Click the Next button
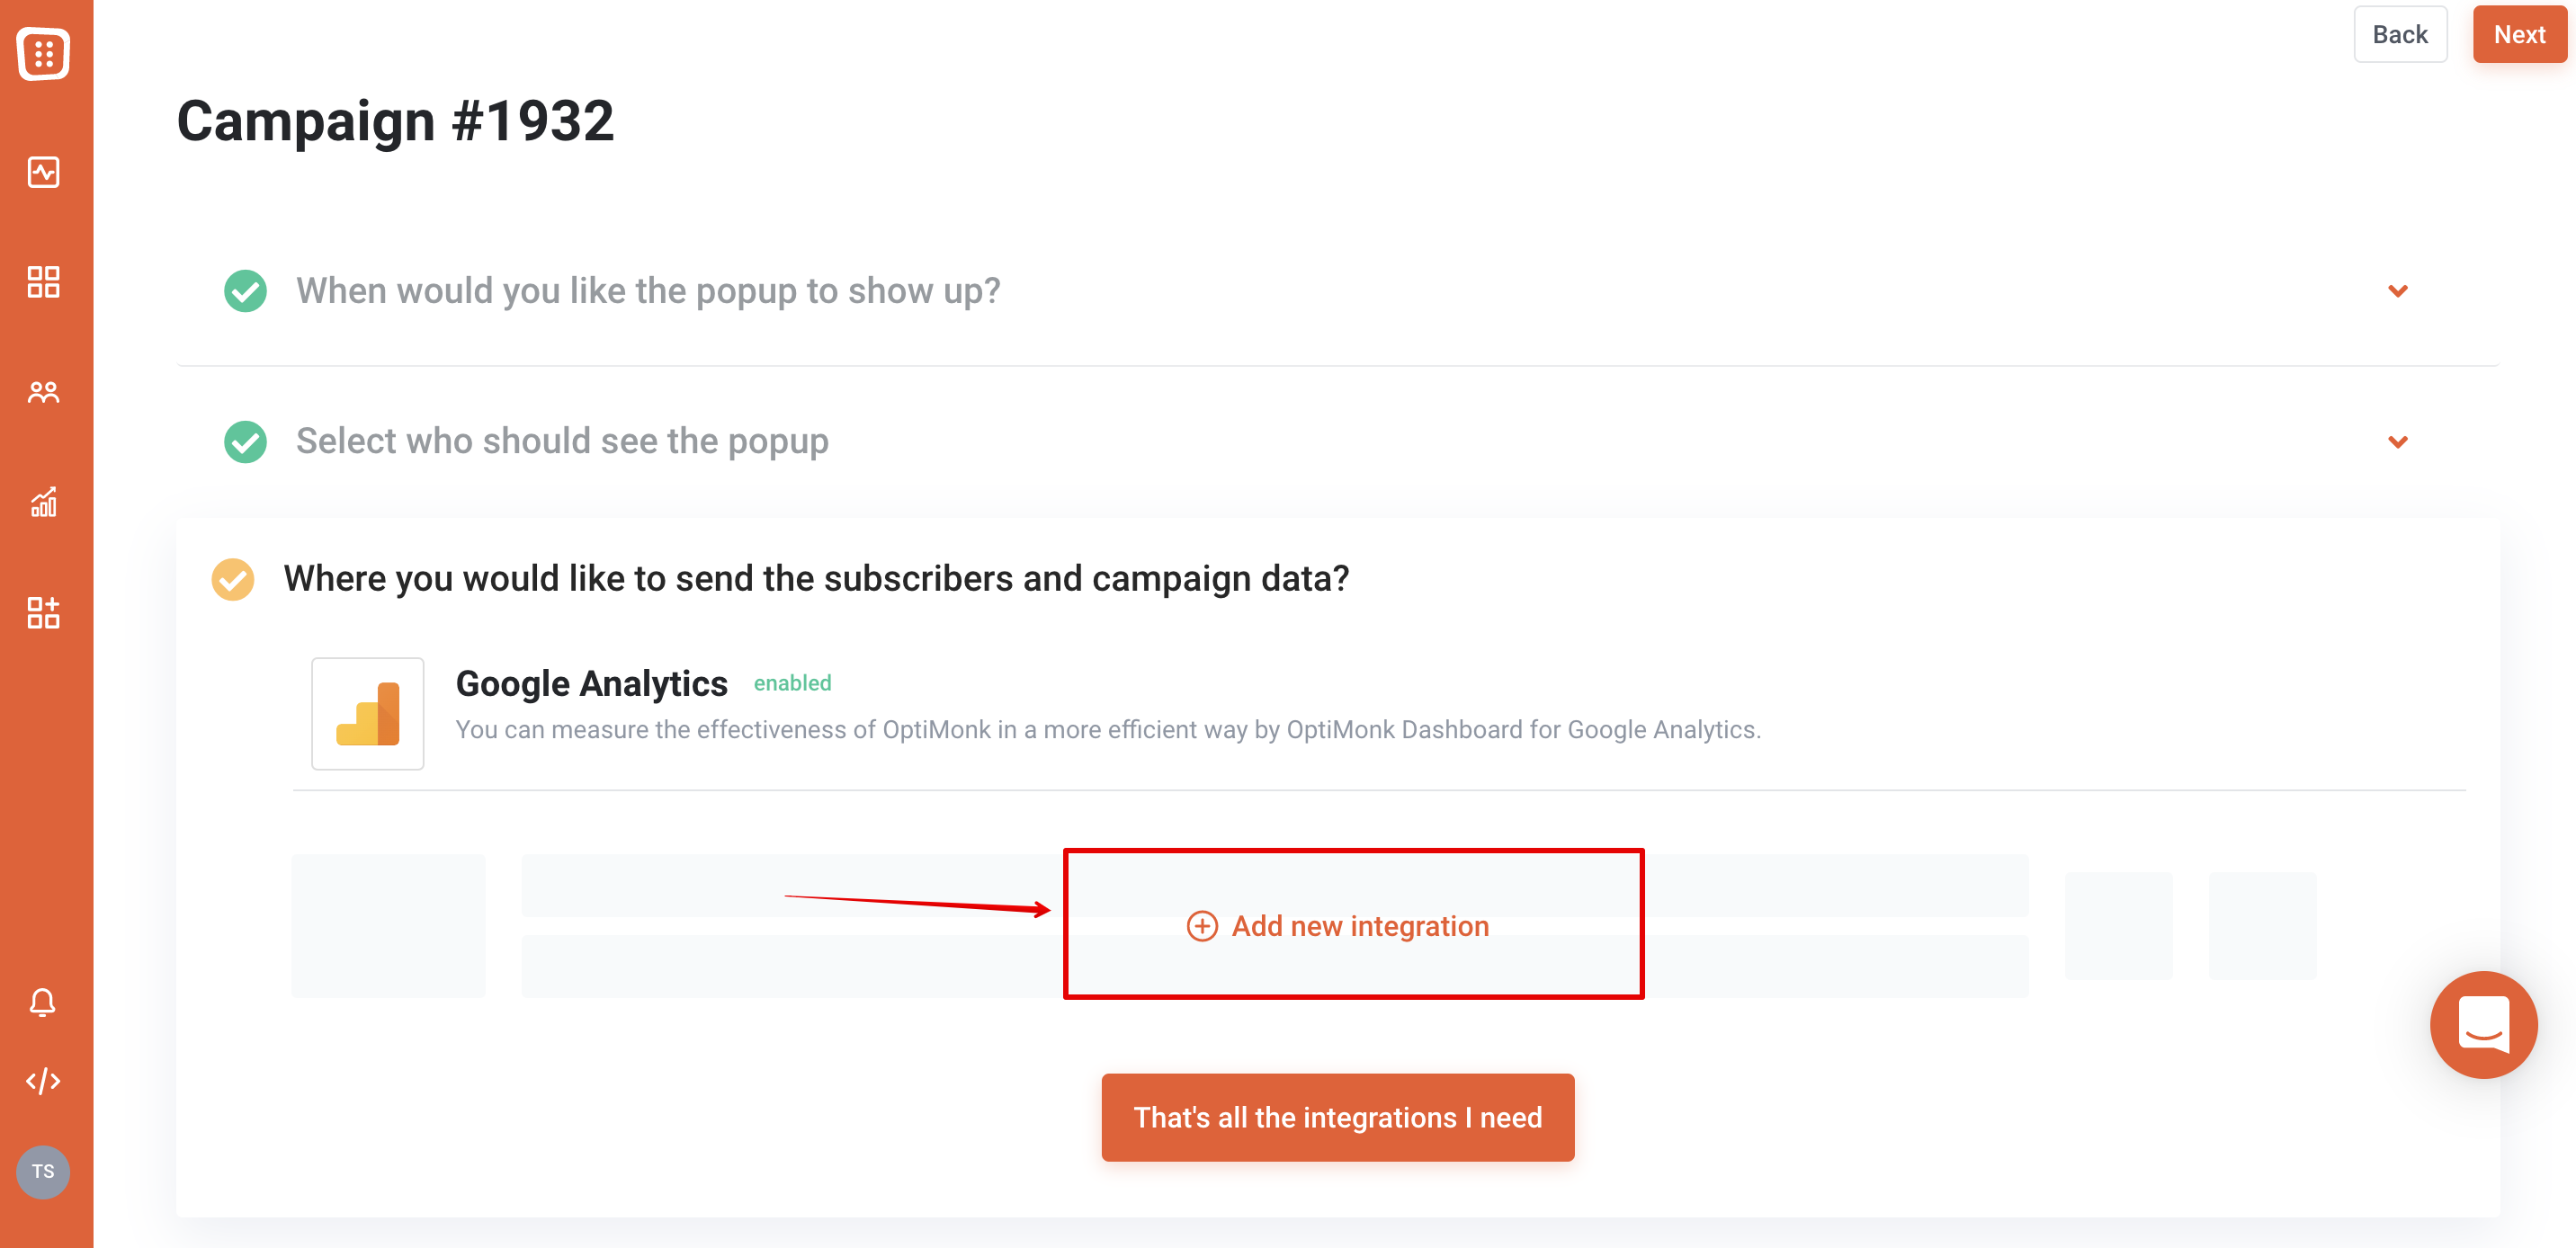 click(x=2519, y=34)
